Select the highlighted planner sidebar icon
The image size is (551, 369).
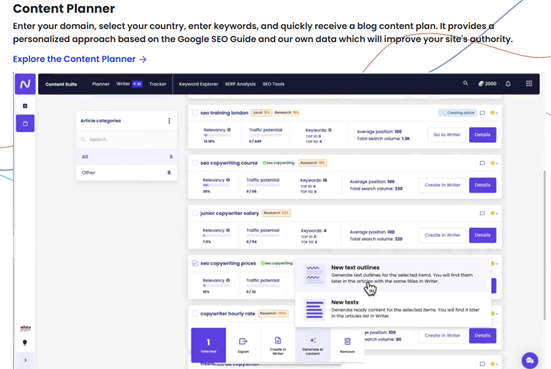(25, 123)
